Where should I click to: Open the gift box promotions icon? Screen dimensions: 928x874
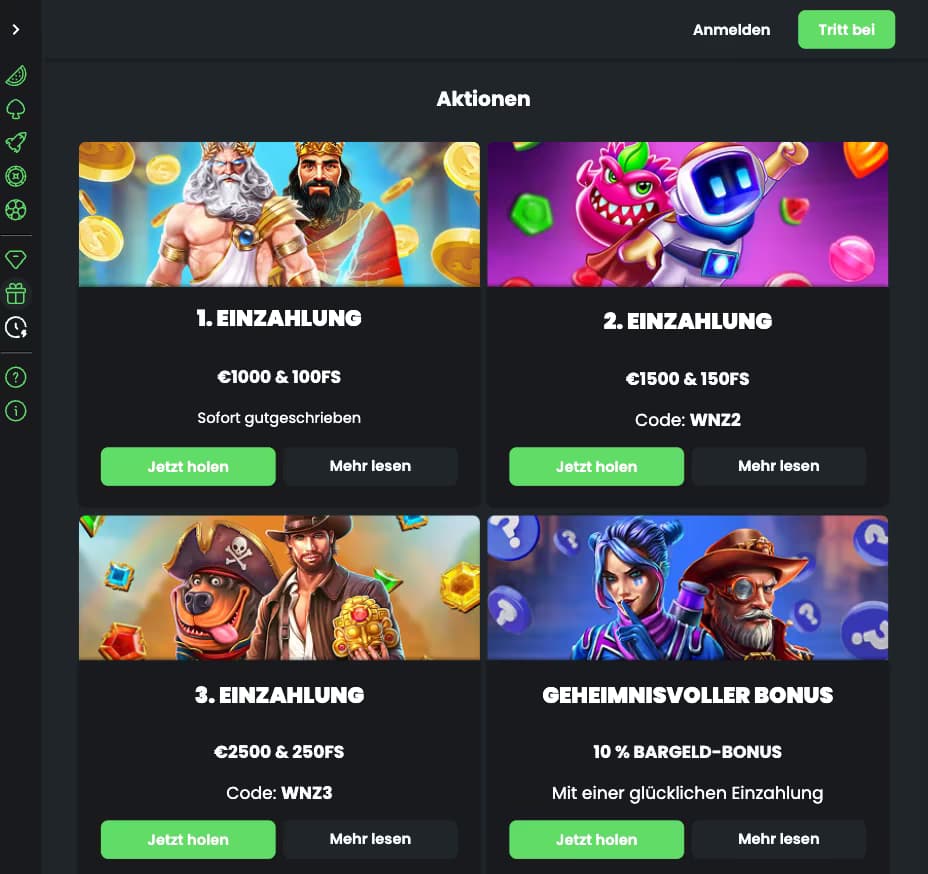pyautogui.click(x=16, y=294)
